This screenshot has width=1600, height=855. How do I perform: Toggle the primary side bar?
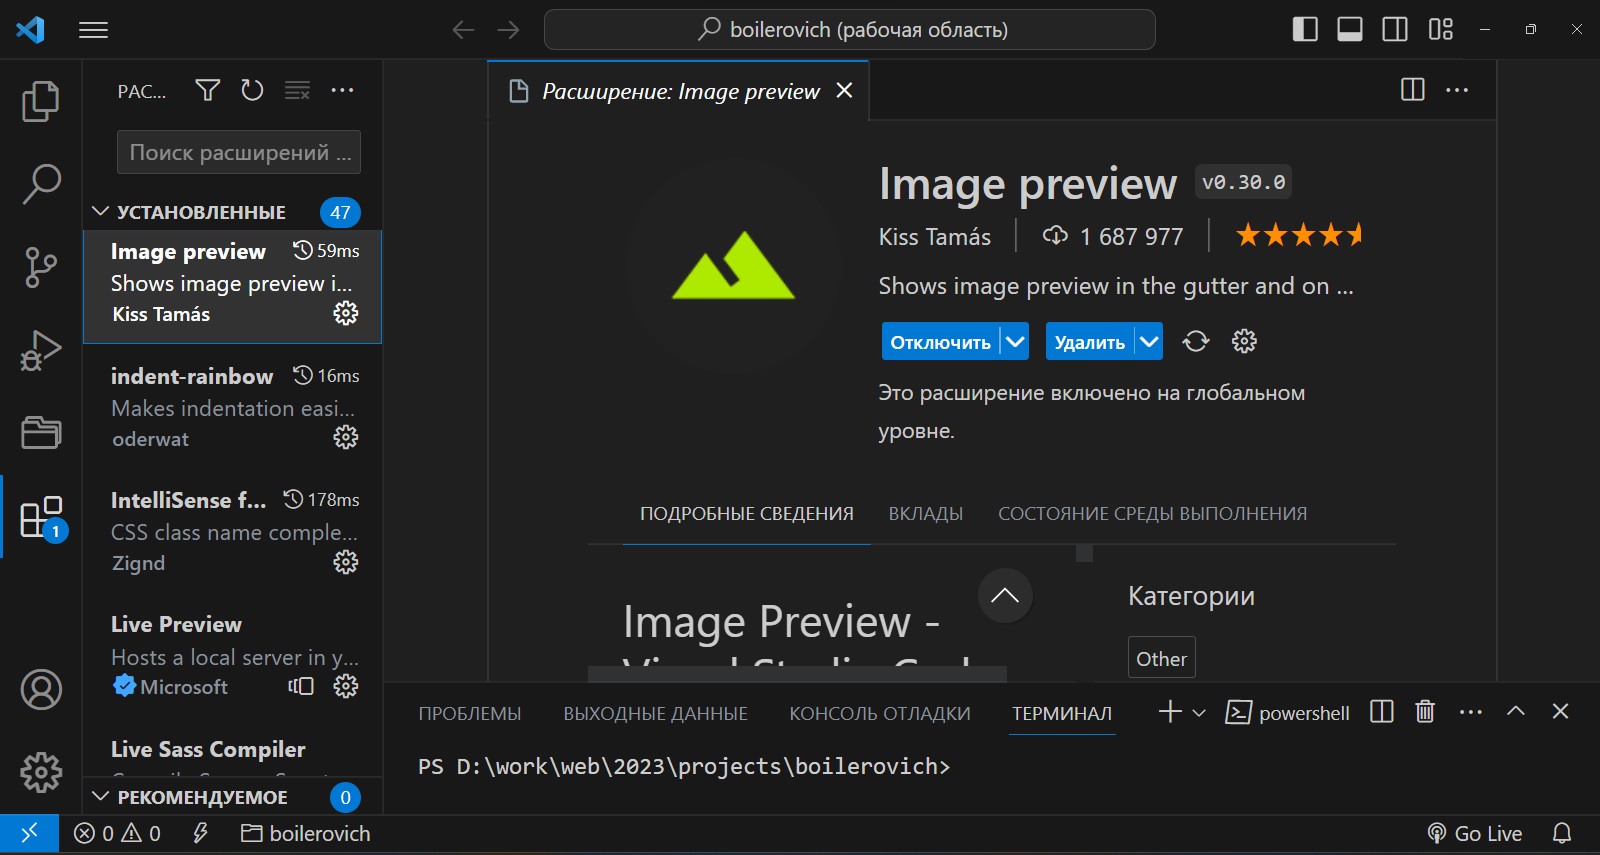coord(1305,30)
